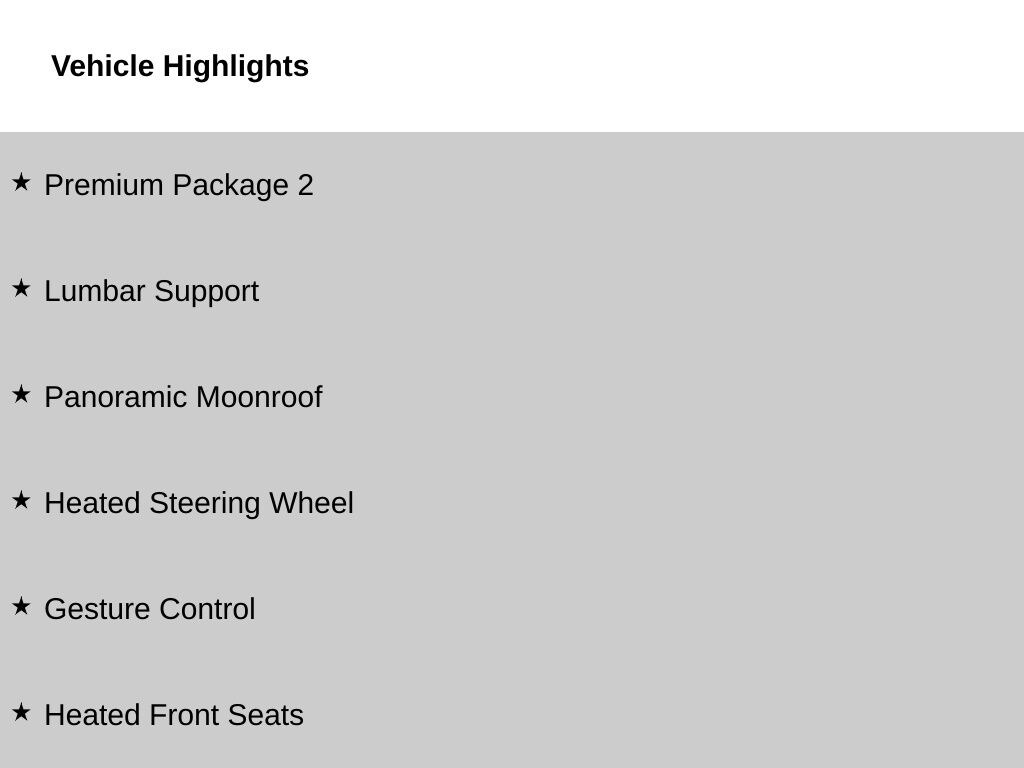Select the Premium Package 2 text
Viewport: 1024px width, 768px height.
(x=179, y=185)
